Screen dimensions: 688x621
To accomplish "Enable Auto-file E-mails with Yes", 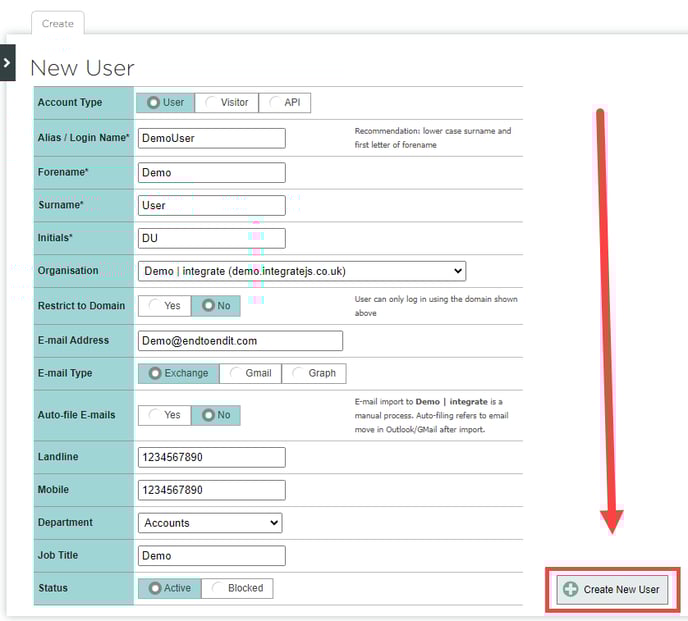I will click(x=164, y=415).
